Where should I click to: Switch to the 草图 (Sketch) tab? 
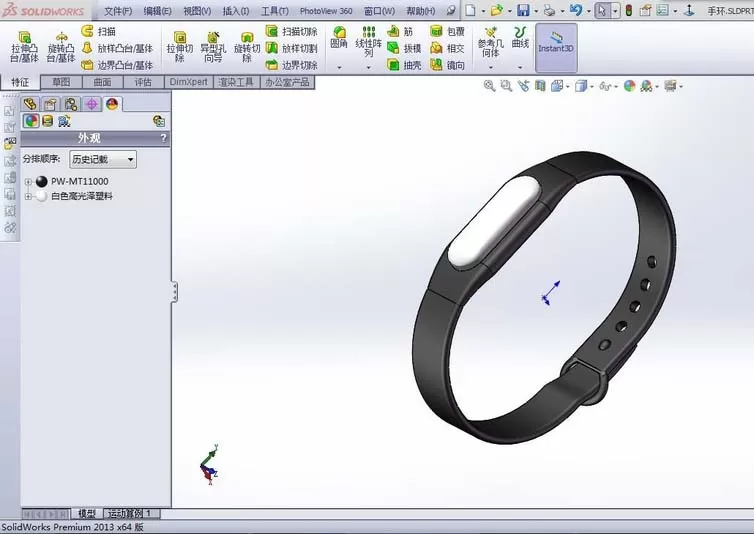[61, 82]
